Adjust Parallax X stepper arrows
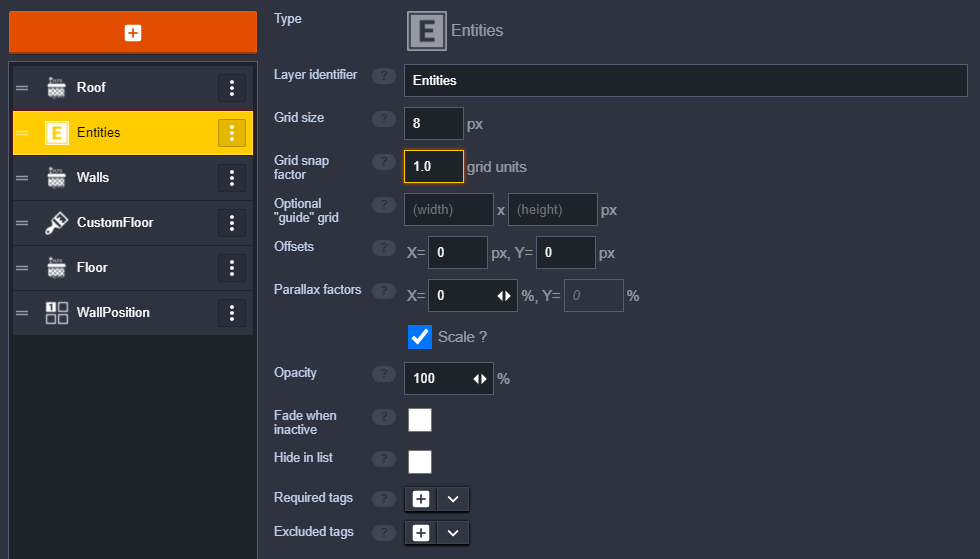 pyautogui.click(x=504, y=296)
